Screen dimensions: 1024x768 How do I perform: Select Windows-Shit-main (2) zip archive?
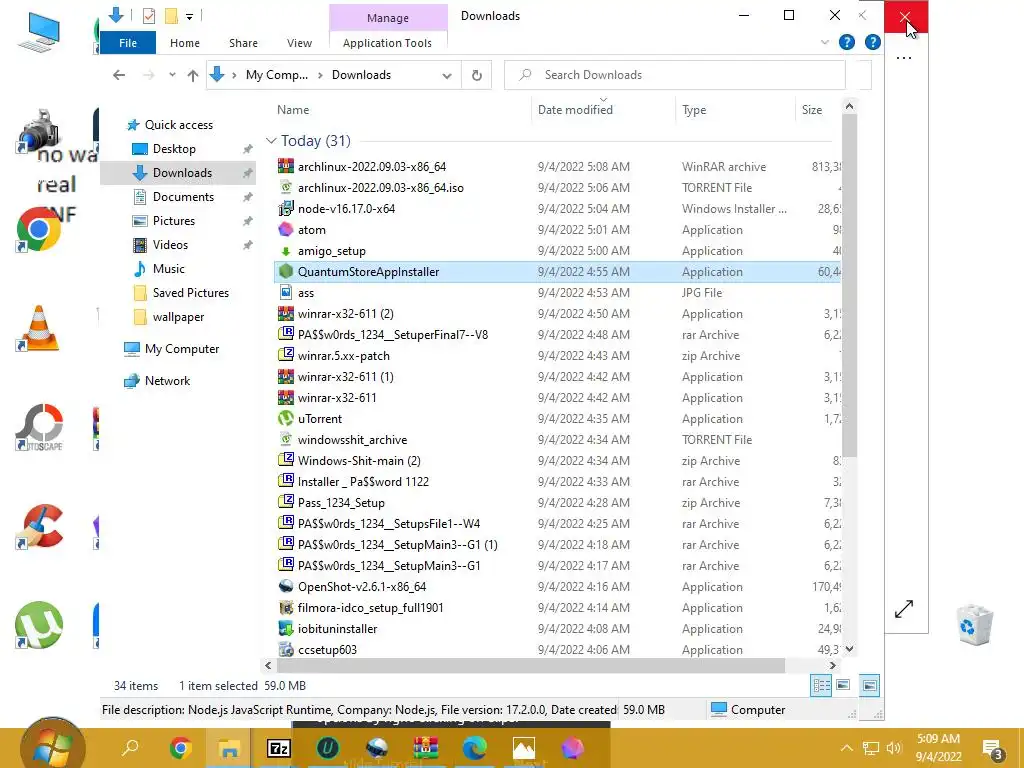pos(359,461)
